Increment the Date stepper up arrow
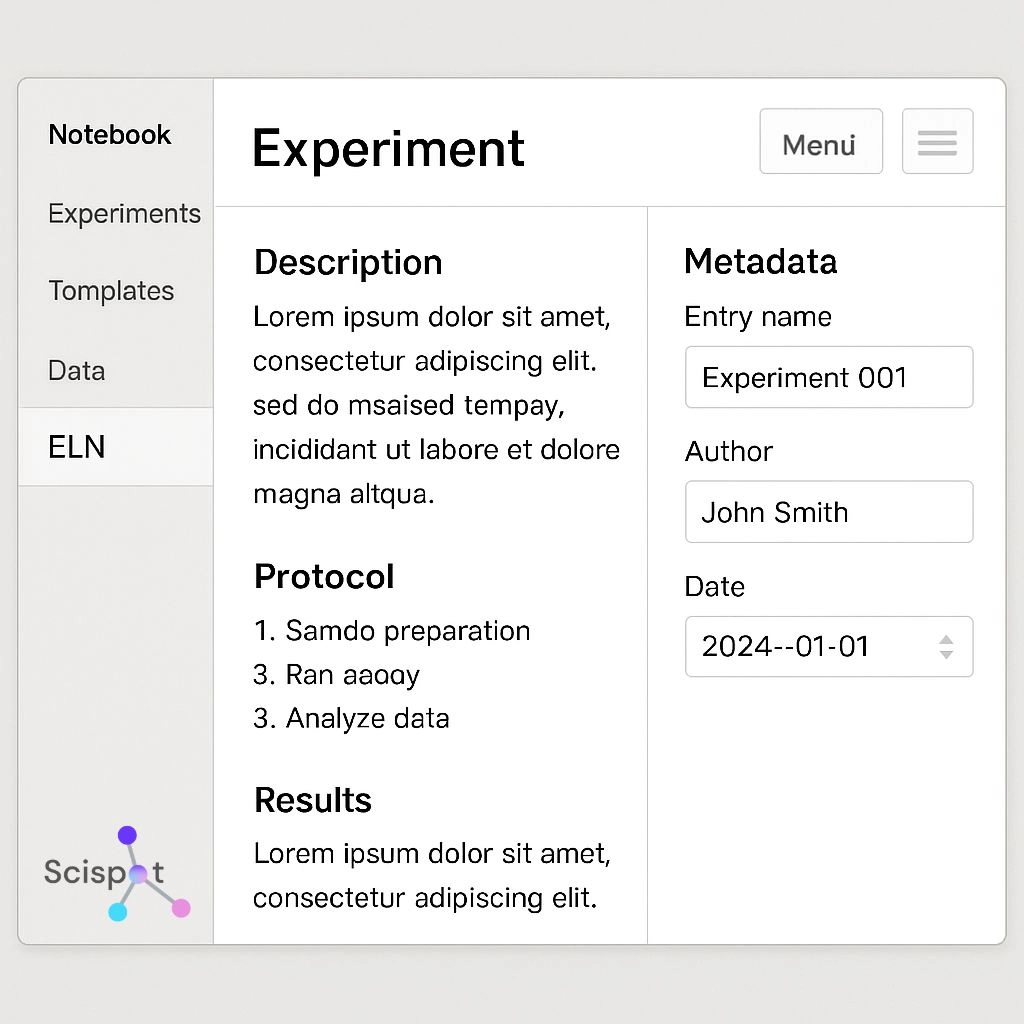Viewport: 1024px width, 1024px height. click(946, 639)
